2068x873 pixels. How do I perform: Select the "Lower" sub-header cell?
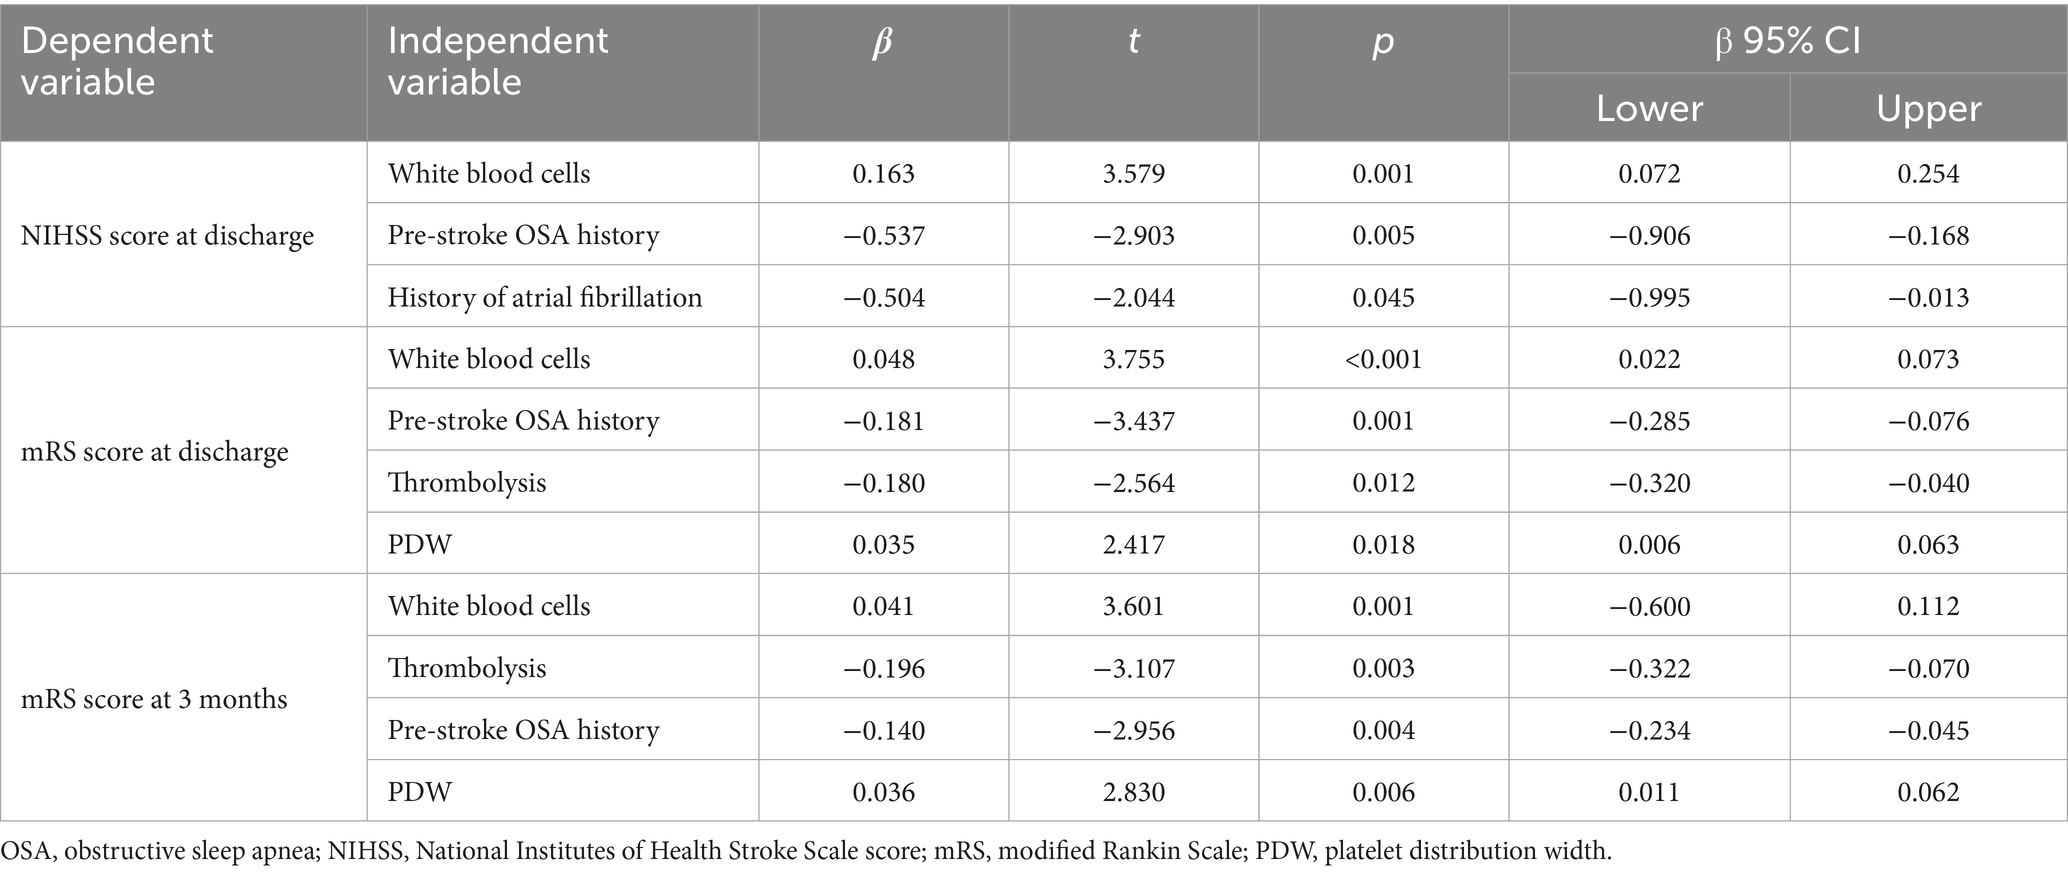click(1649, 108)
